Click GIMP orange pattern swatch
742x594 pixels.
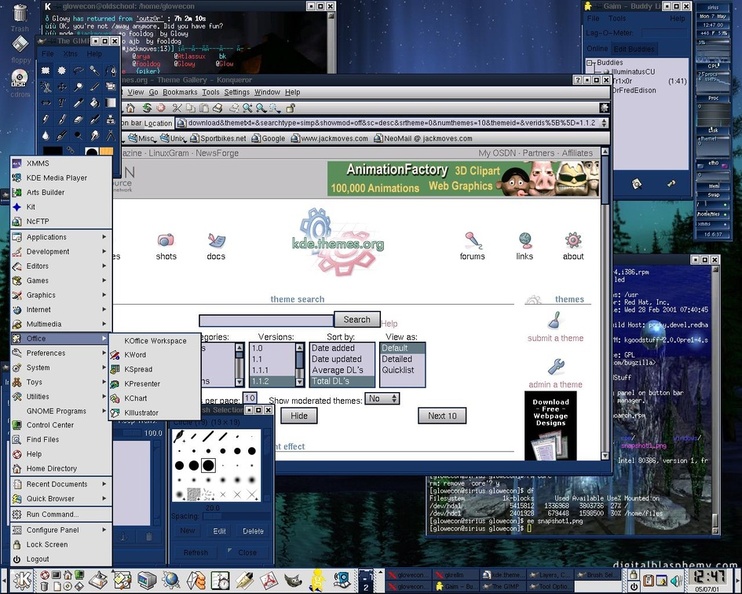[x=106, y=151]
